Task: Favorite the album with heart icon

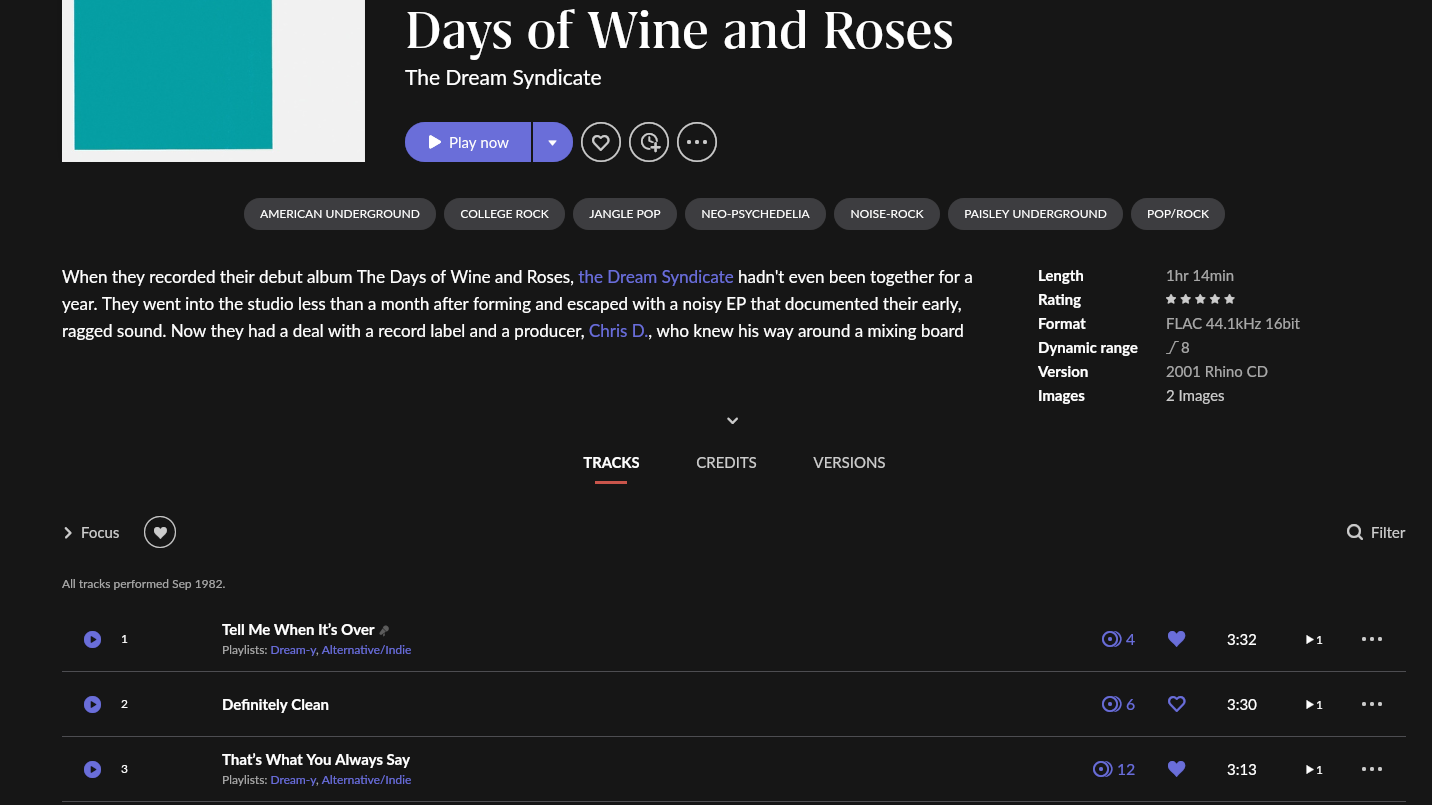Action: tap(601, 142)
